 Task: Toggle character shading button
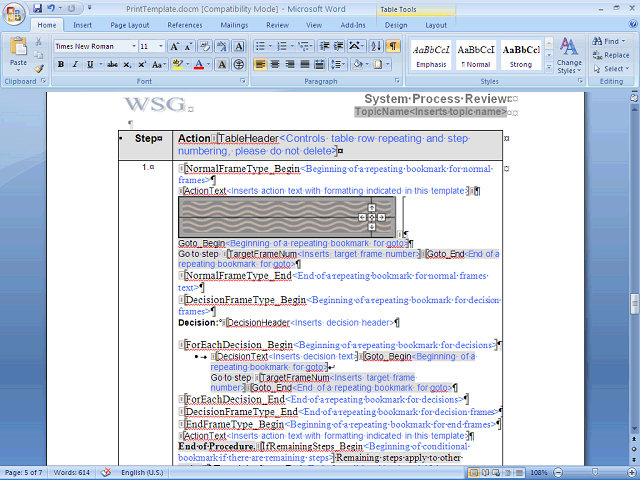tap(222, 64)
